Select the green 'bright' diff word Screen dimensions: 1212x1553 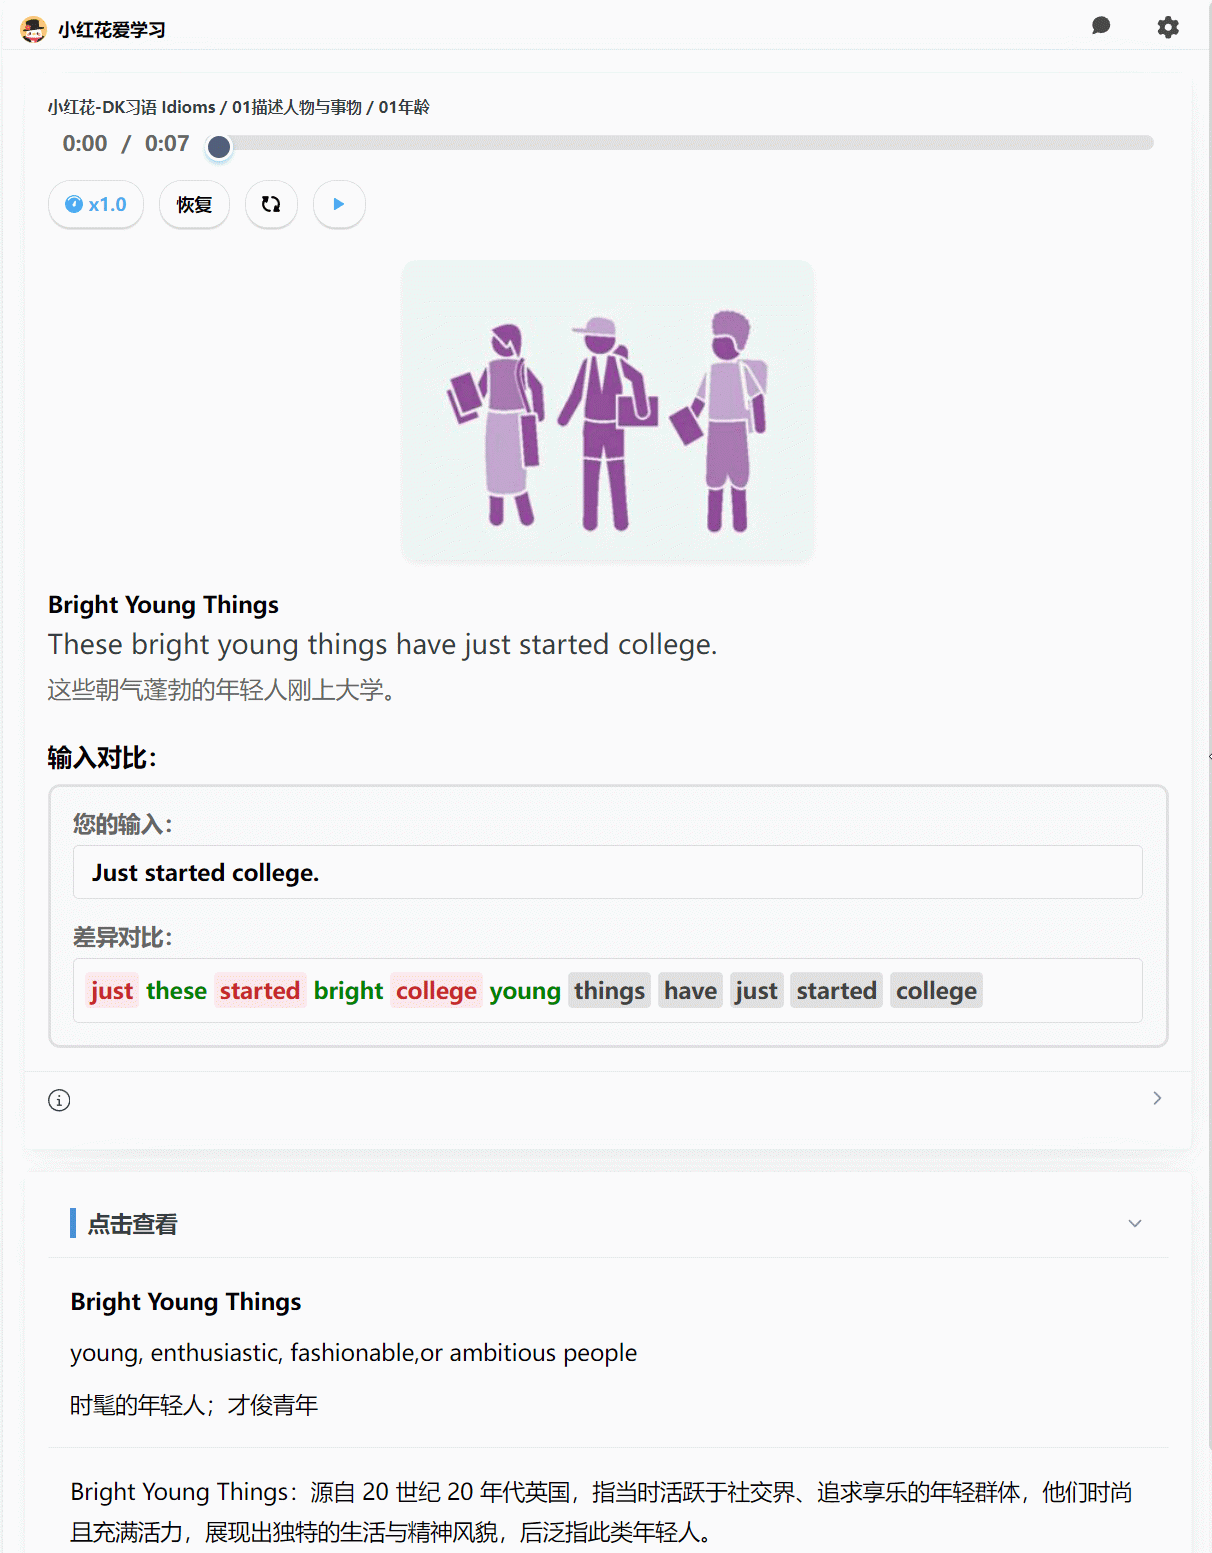point(348,990)
